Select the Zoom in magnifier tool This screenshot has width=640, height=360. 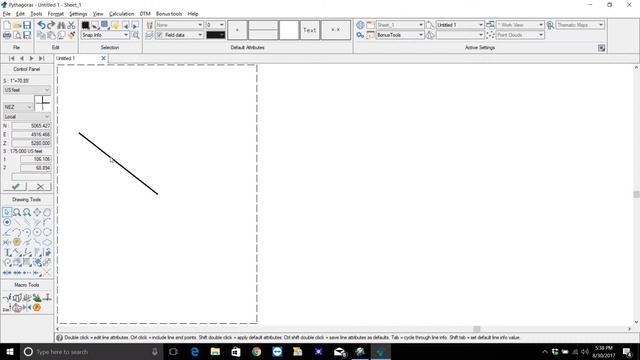(x=17, y=212)
